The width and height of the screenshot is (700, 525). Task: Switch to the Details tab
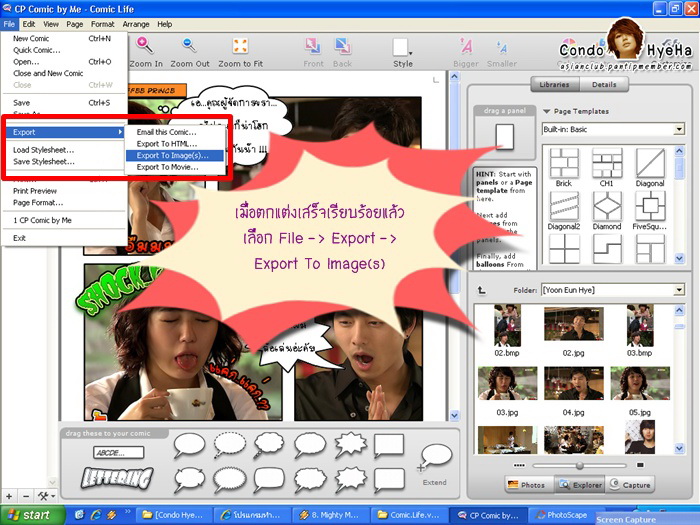(x=604, y=84)
